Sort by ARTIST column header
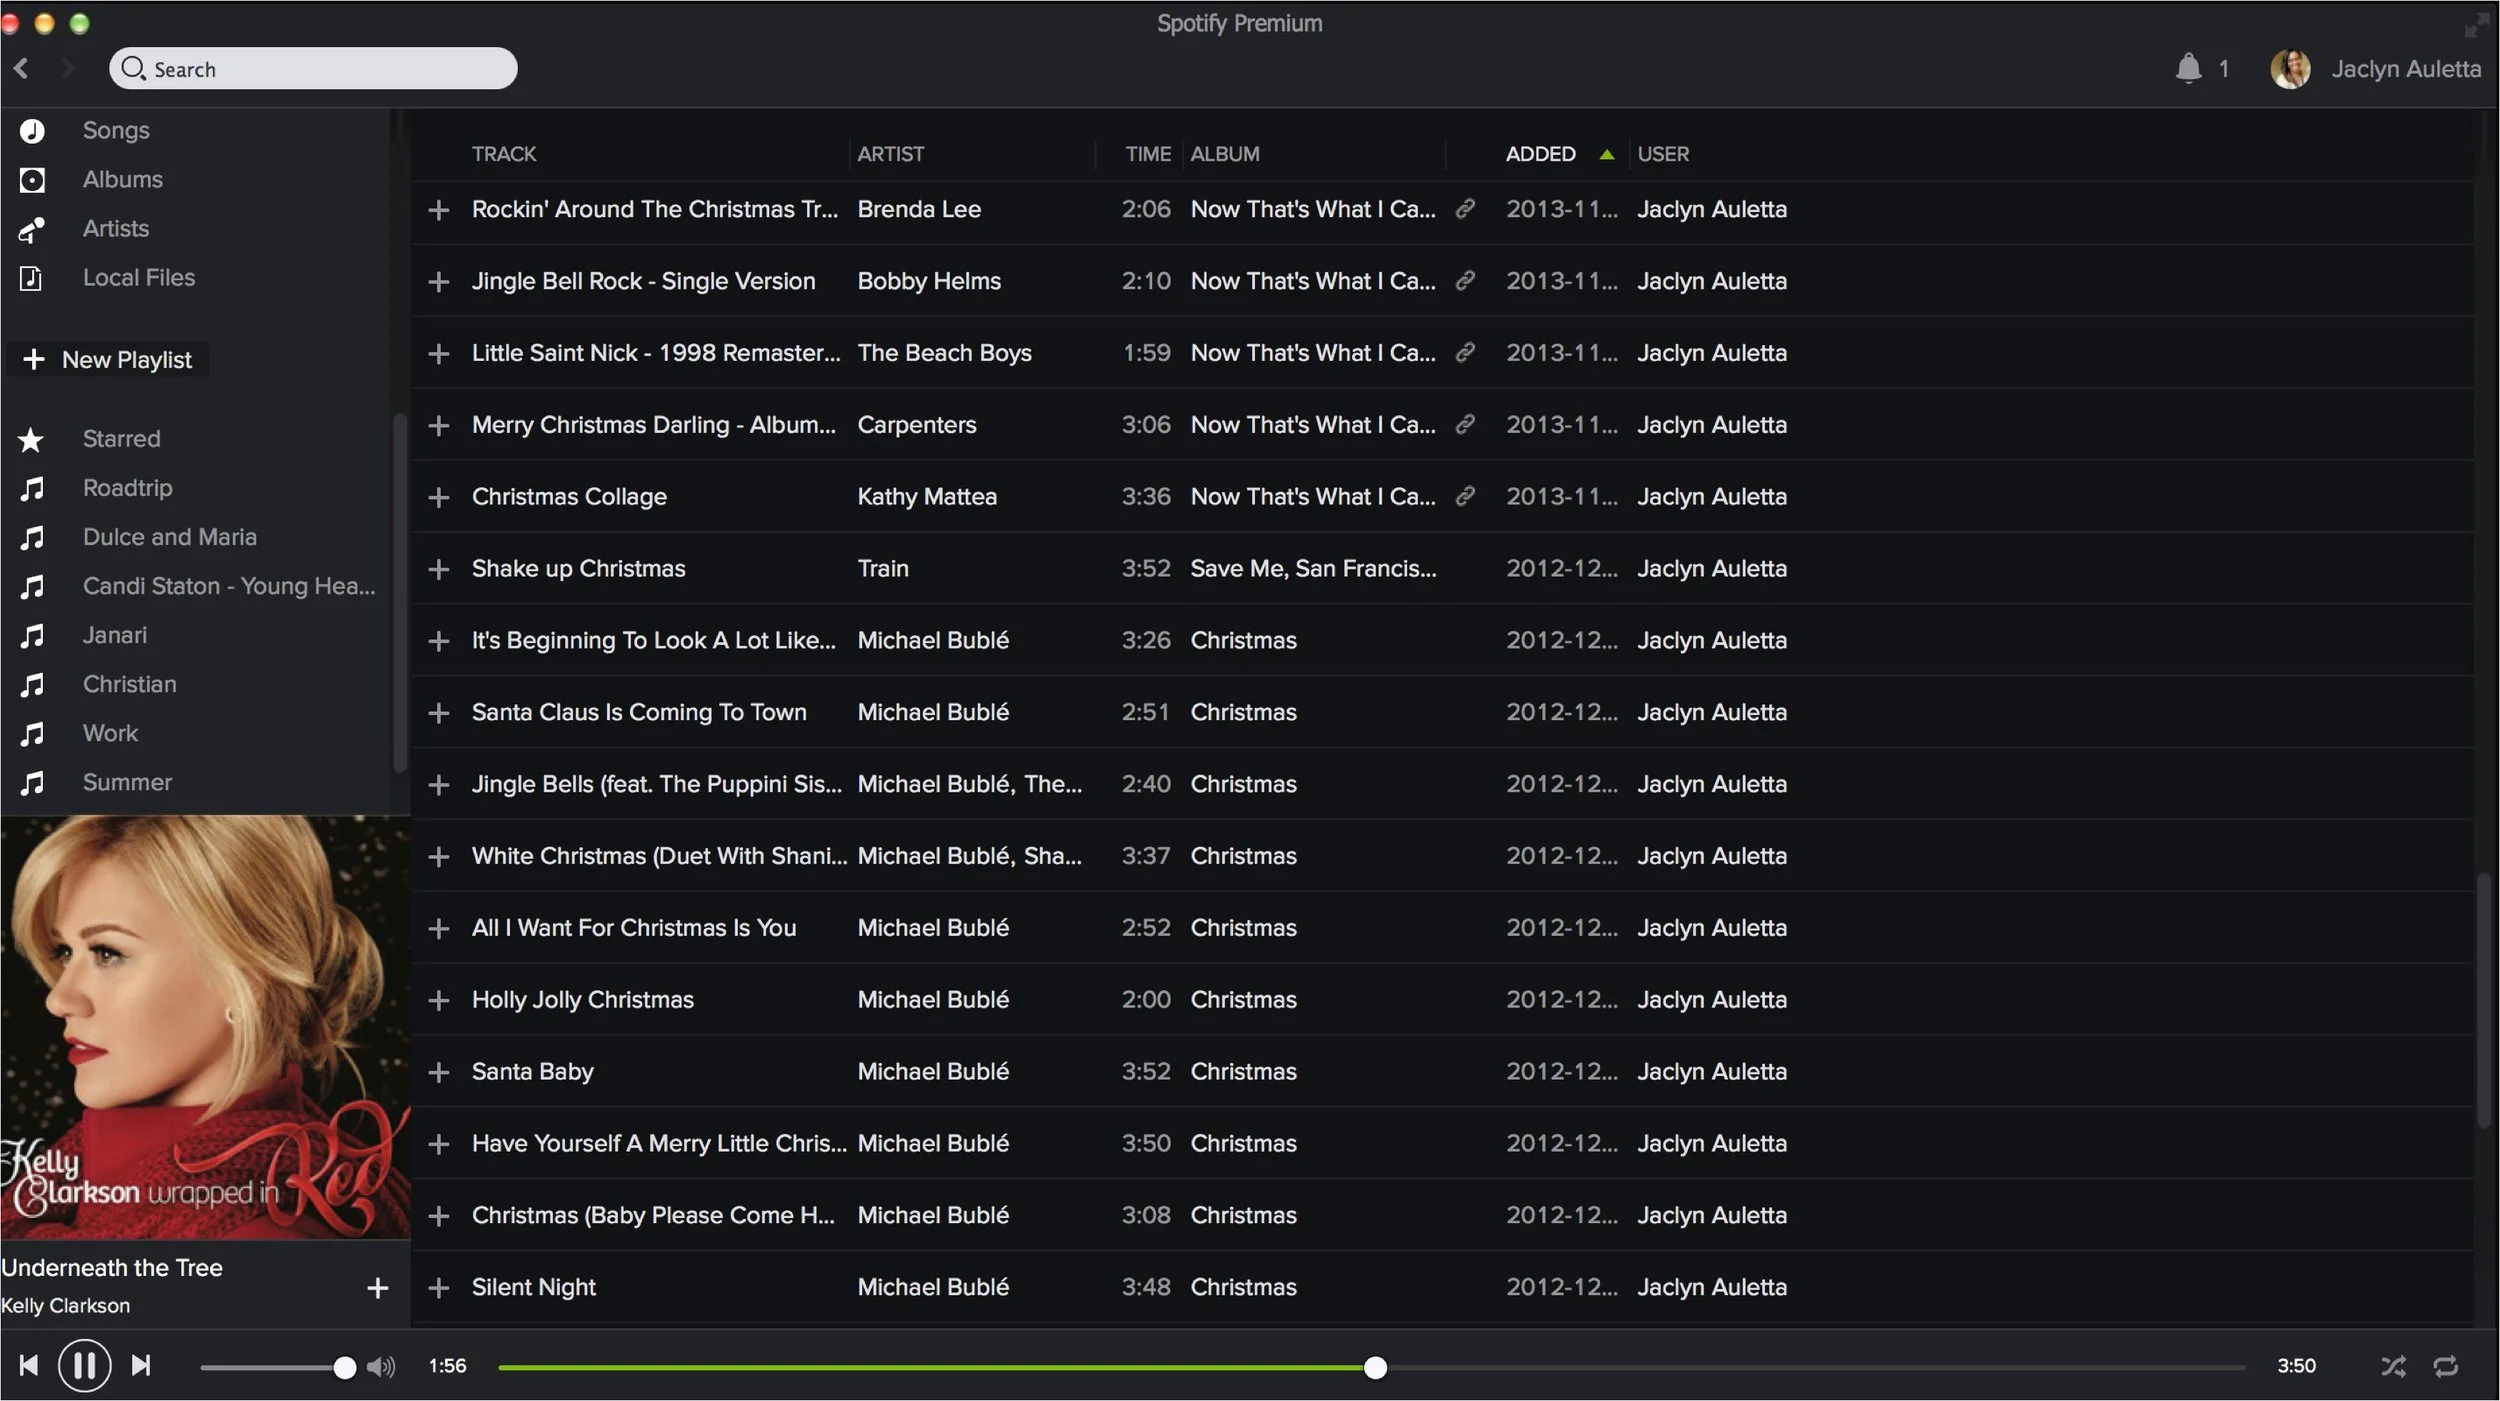Viewport: 2500px width, 1401px height. pos(890,154)
